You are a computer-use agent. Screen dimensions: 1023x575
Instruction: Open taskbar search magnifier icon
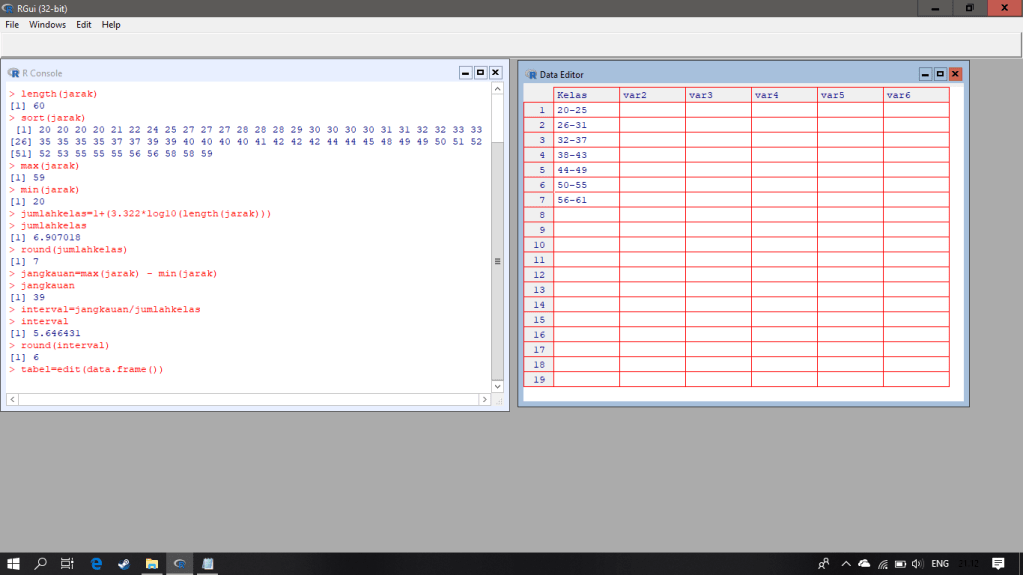41,564
